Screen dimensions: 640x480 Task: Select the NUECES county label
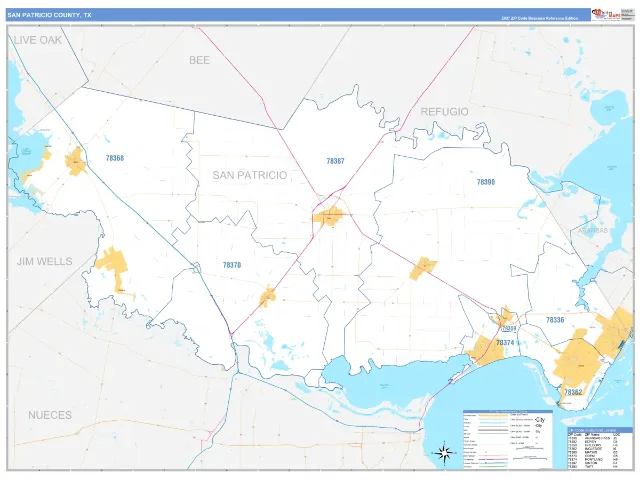50,415
